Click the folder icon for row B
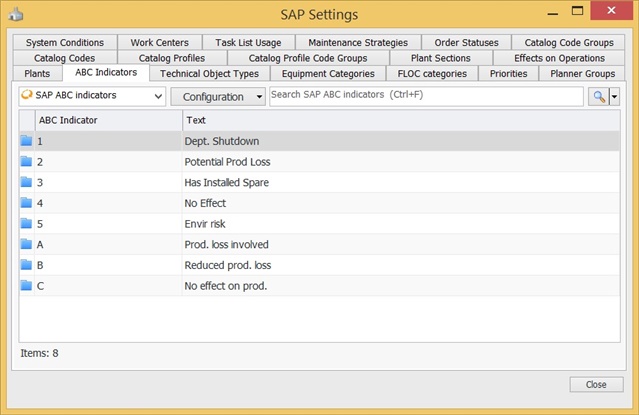The width and height of the screenshot is (639, 415). (26, 265)
